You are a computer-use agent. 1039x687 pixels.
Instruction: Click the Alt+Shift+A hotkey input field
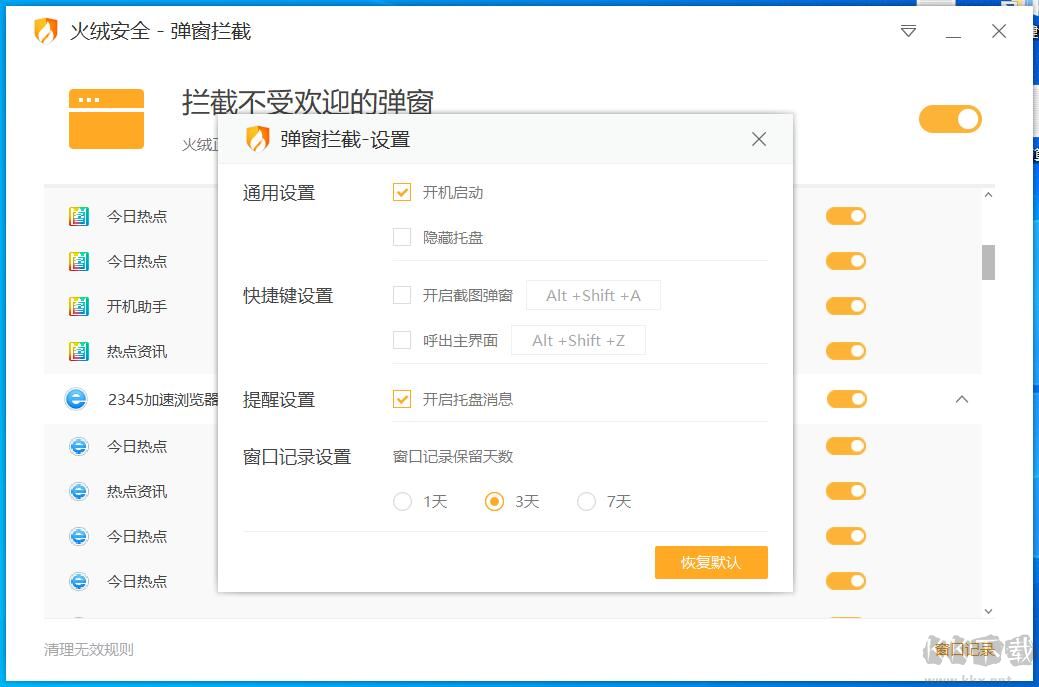point(593,294)
